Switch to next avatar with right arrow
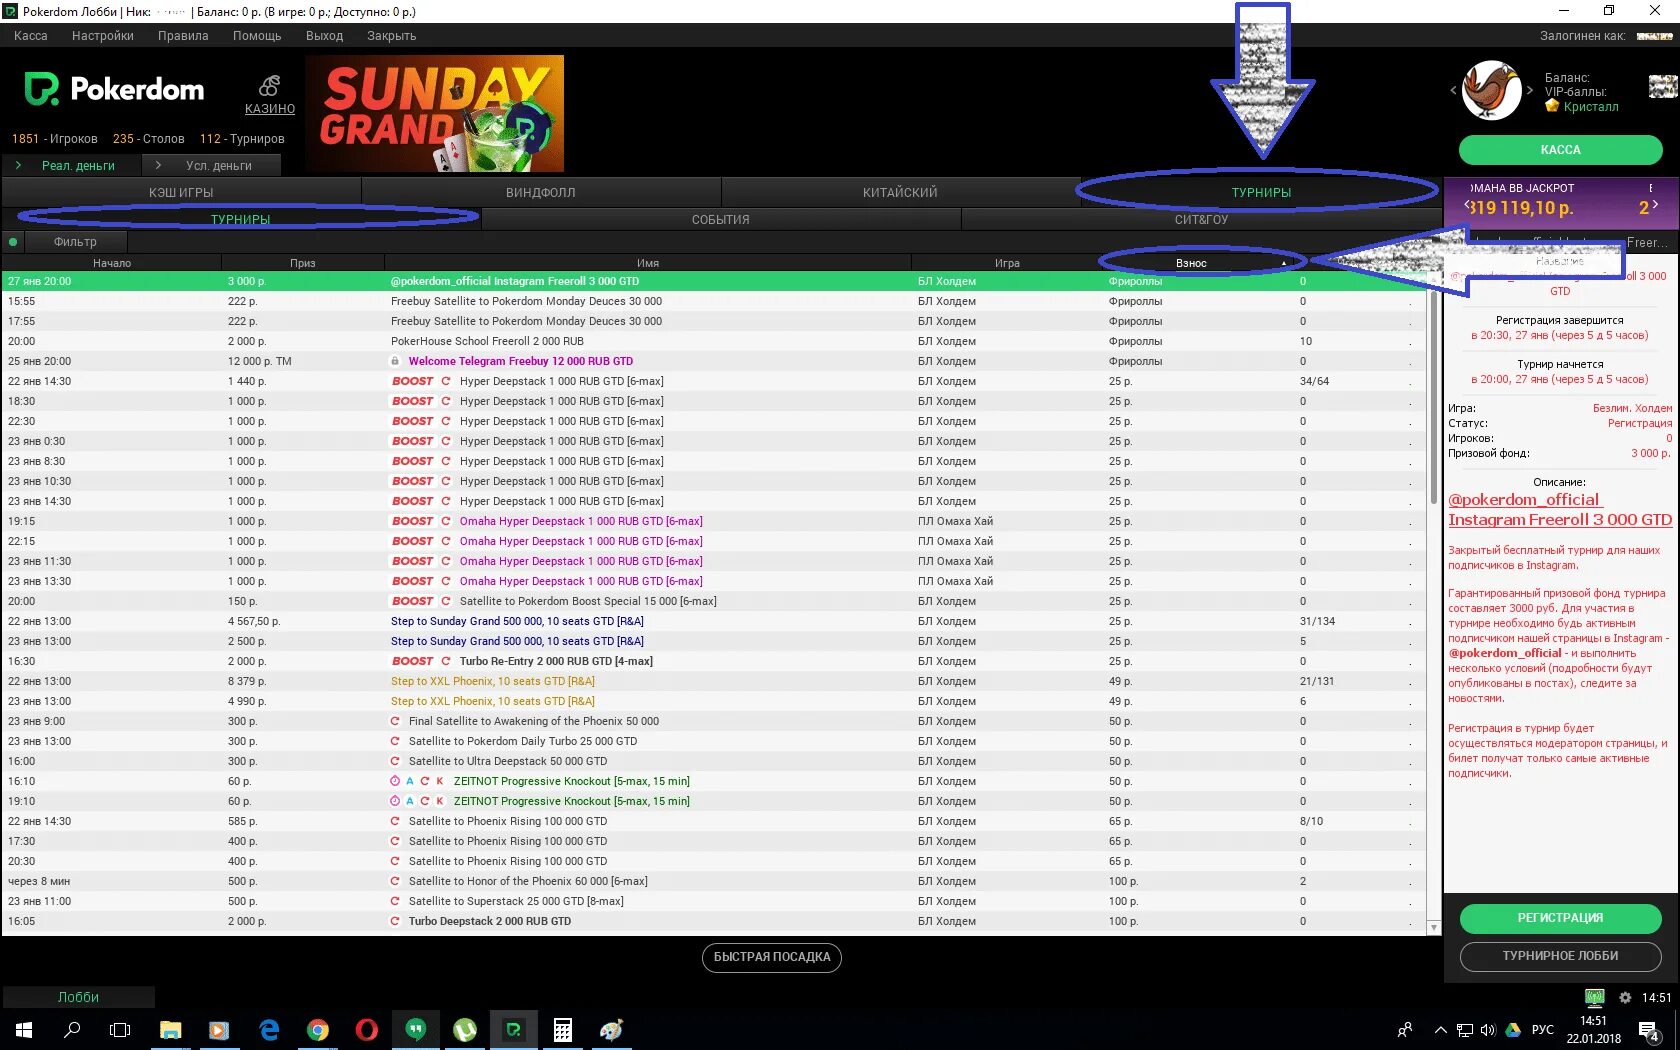This screenshot has height=1050, width=1680. [1530, 90]
